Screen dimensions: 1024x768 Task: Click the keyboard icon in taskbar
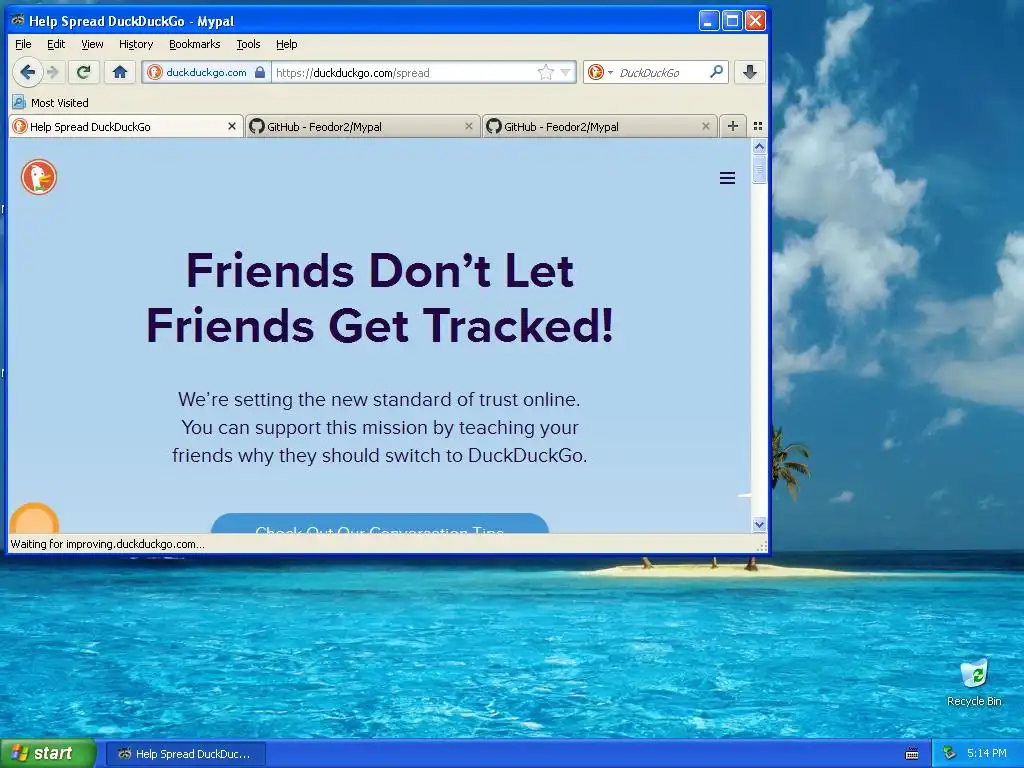coord(912,754)
